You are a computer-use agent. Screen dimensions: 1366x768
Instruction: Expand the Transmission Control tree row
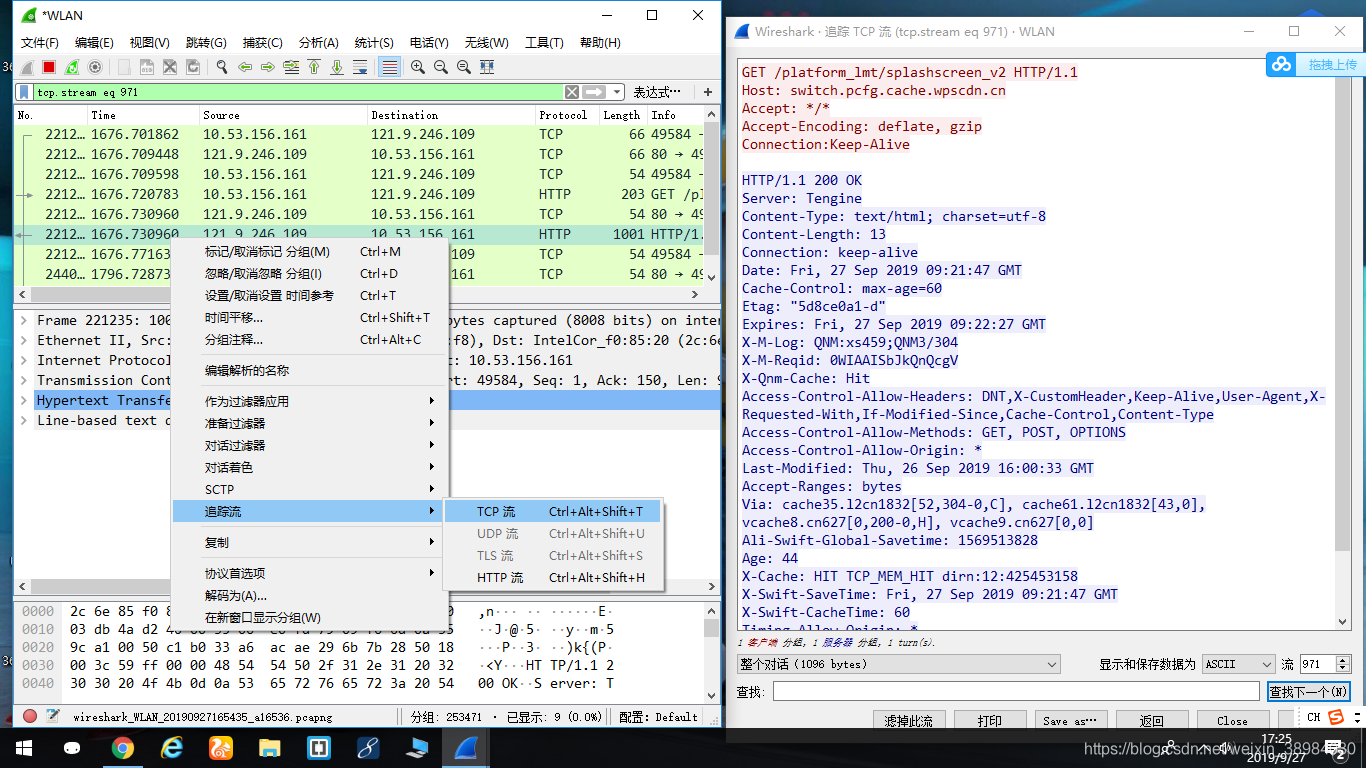26,380
